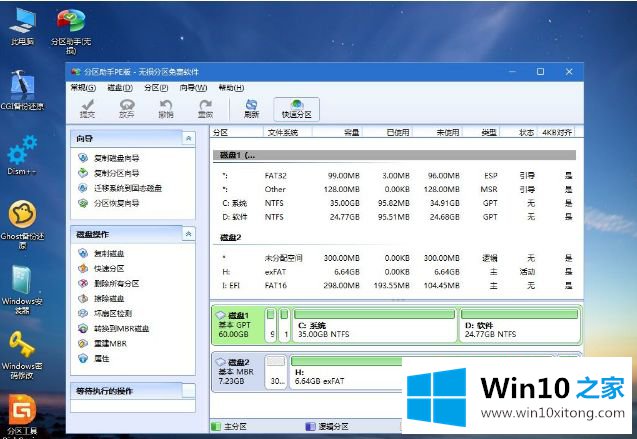The width and height of the screenshot is (637, 439).
Task: Click the 4KB对齐 column header
Action: point(556,132)
